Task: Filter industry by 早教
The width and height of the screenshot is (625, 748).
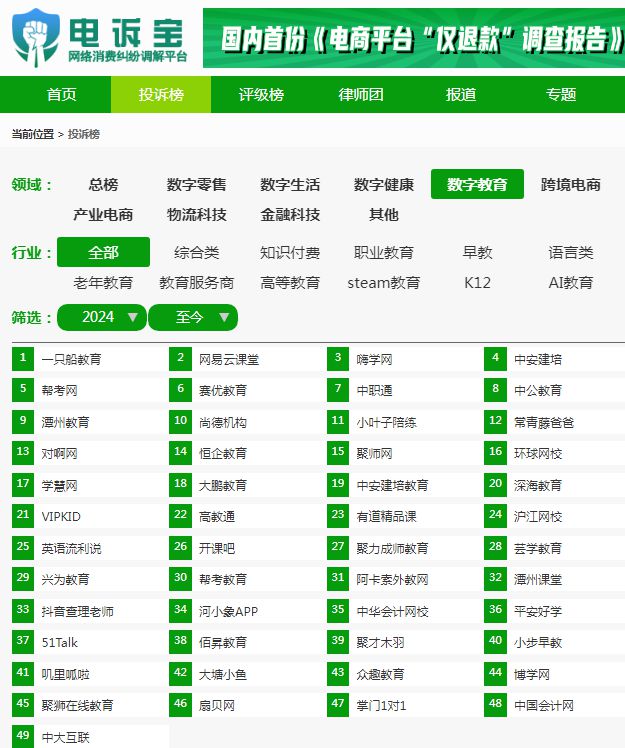Action: coord(477,252)
